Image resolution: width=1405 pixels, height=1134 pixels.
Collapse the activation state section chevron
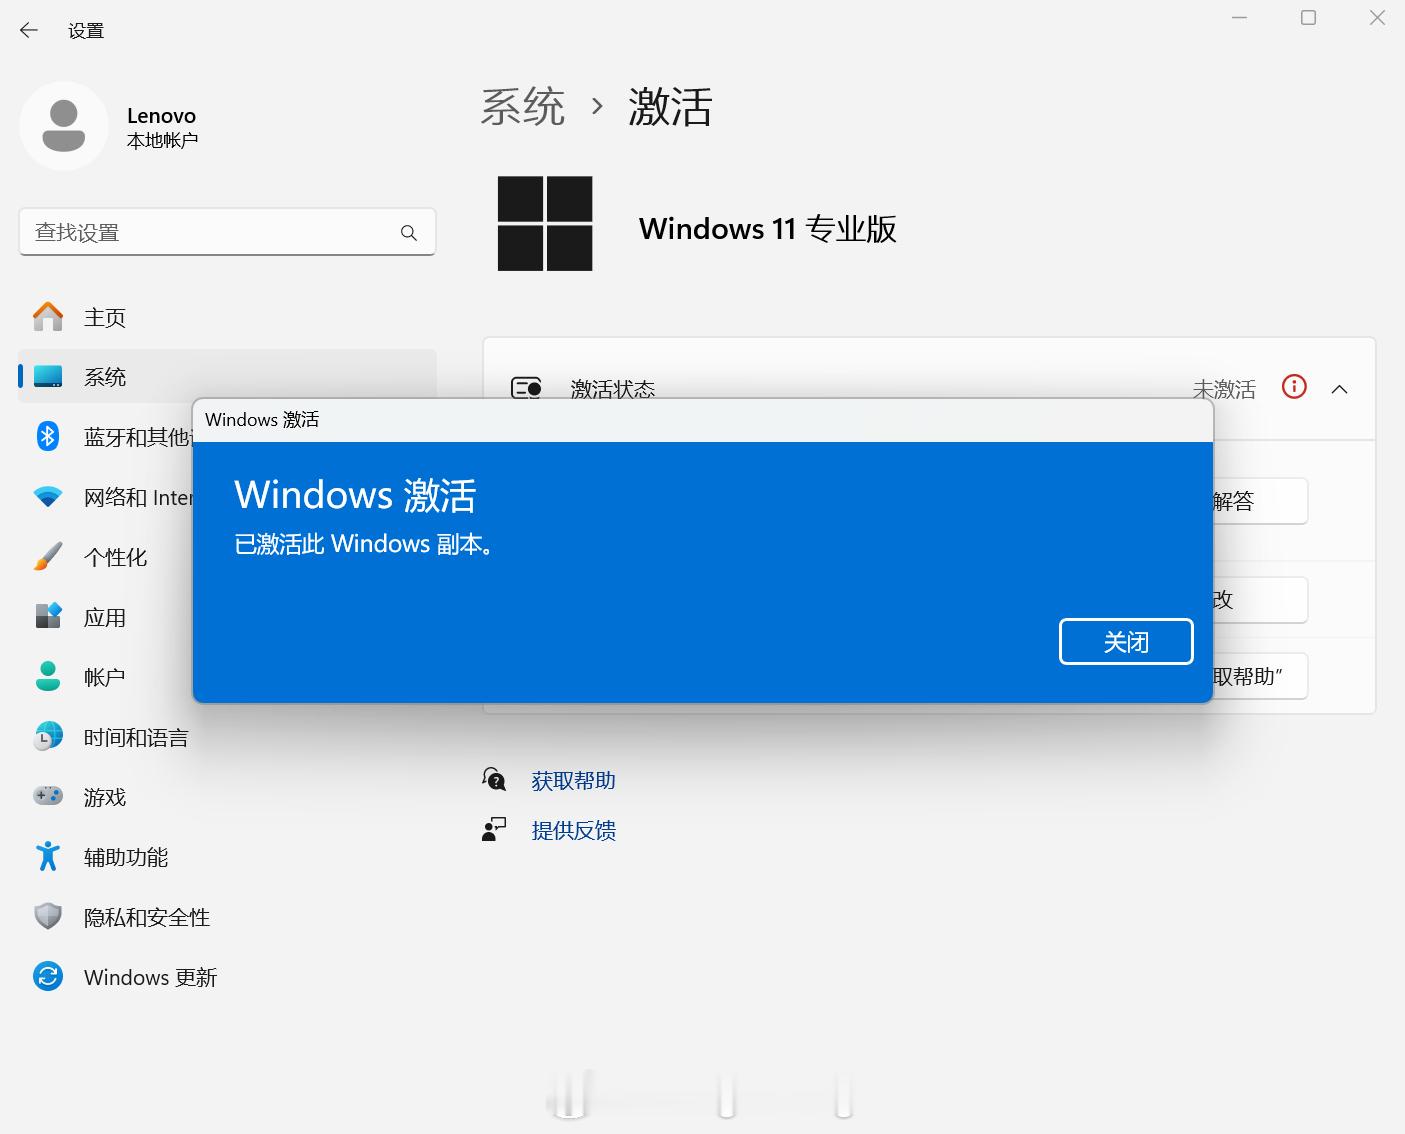pos(1340,389)
